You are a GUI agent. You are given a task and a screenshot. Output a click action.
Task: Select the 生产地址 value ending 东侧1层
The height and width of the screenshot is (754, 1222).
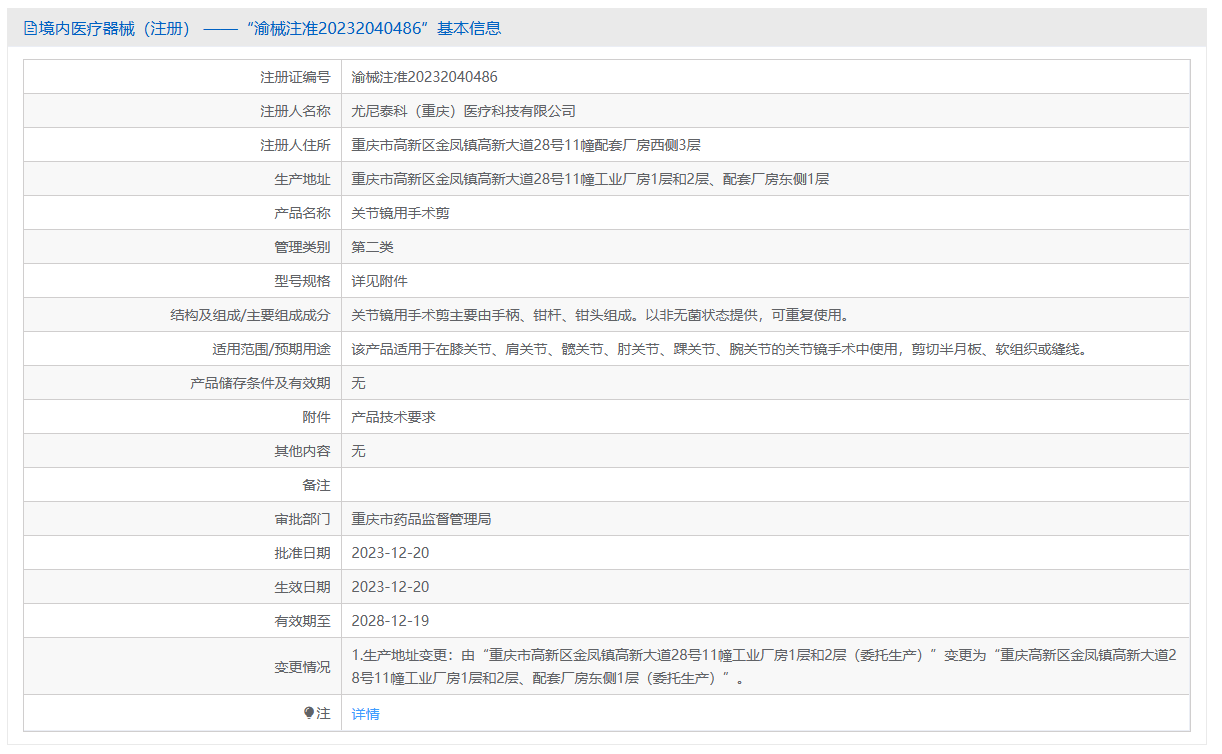pos(590,179)
